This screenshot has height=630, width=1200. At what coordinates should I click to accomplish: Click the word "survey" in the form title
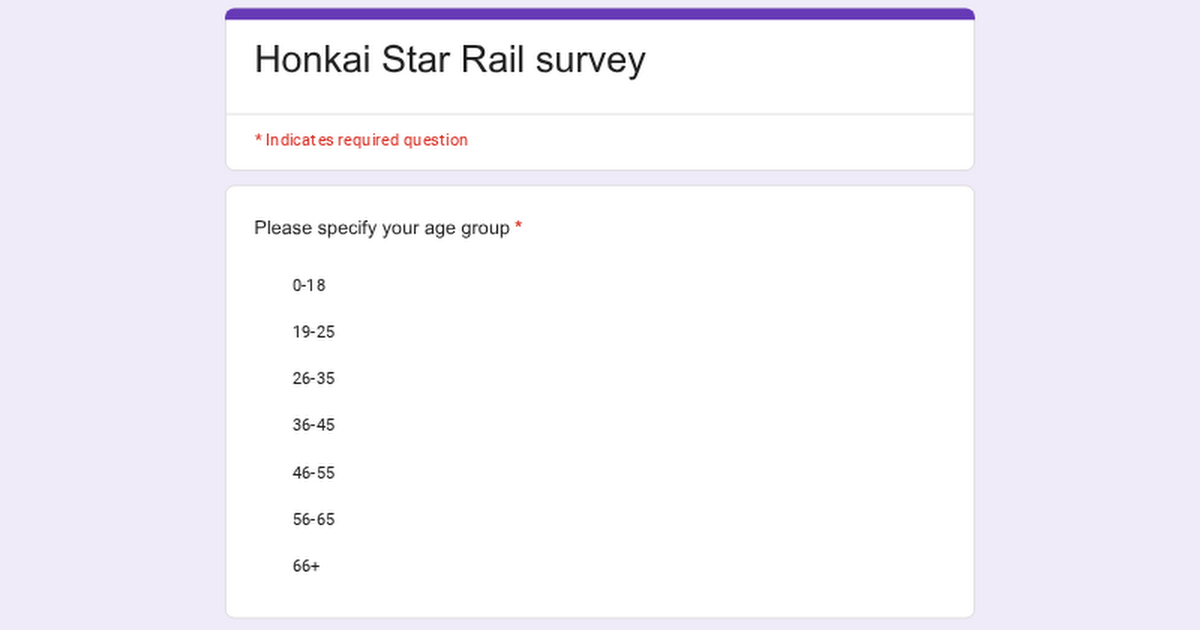[590, 60]
